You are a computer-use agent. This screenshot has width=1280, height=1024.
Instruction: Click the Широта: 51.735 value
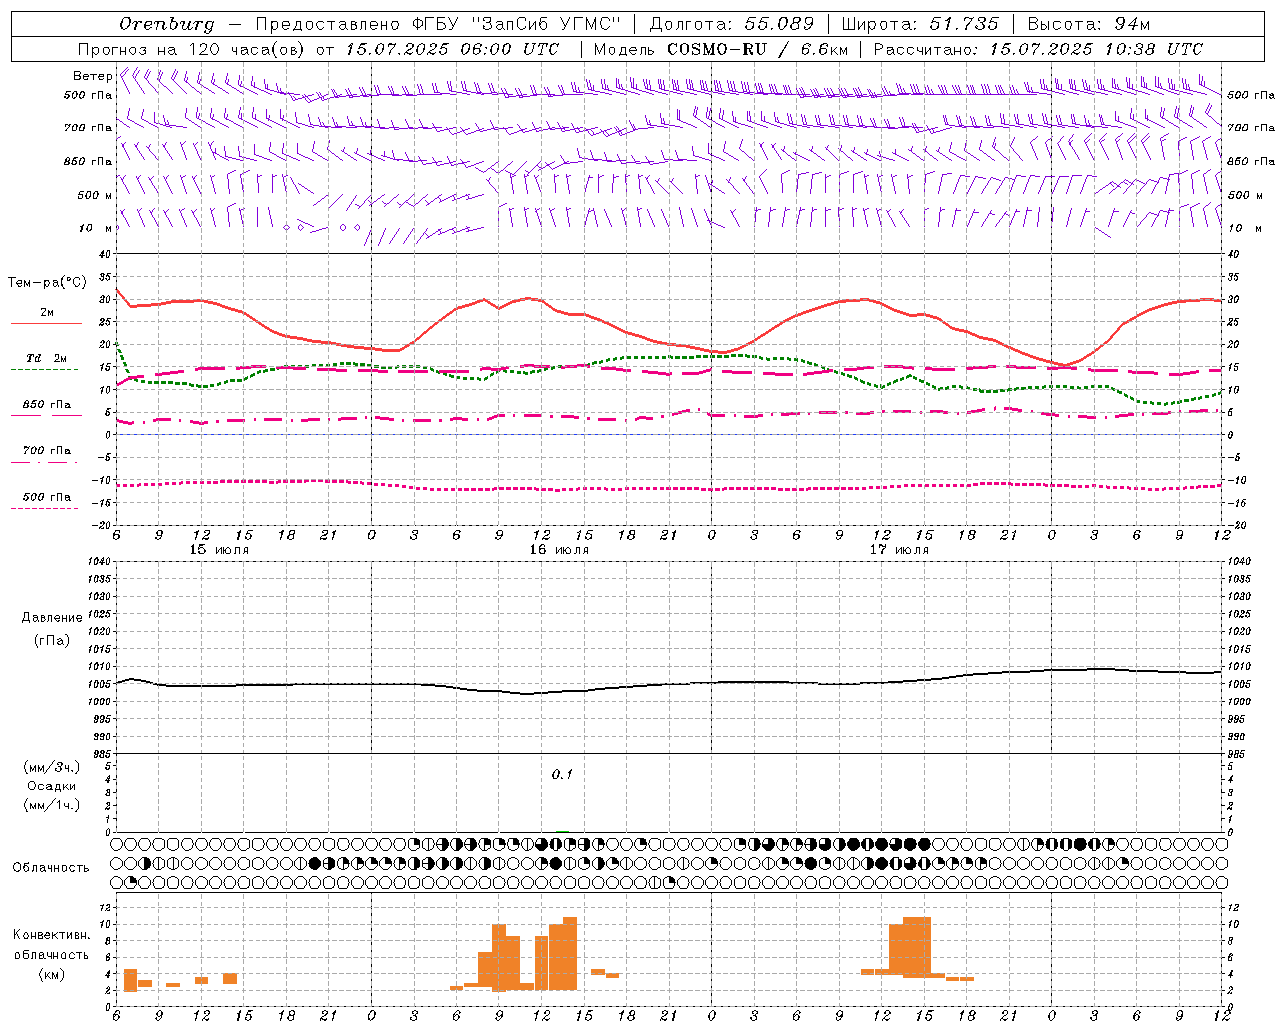pos(920,24)
